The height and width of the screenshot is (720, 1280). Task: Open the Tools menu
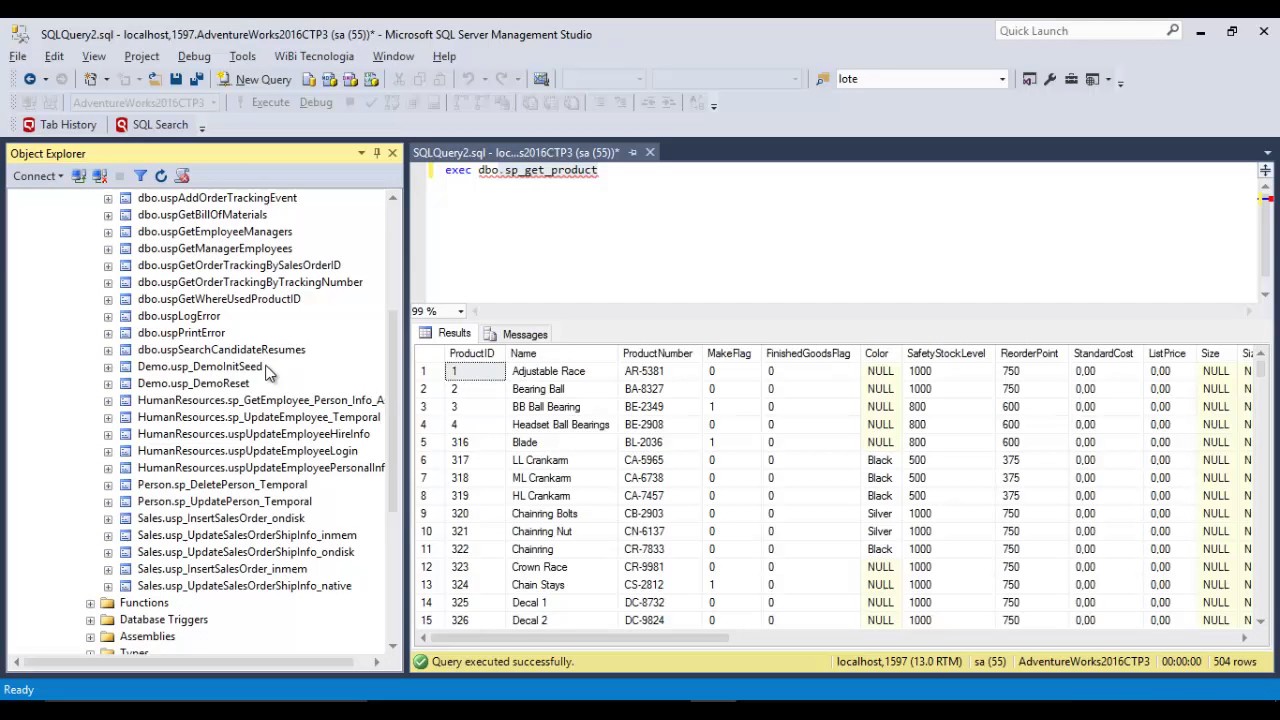[242, 56]
